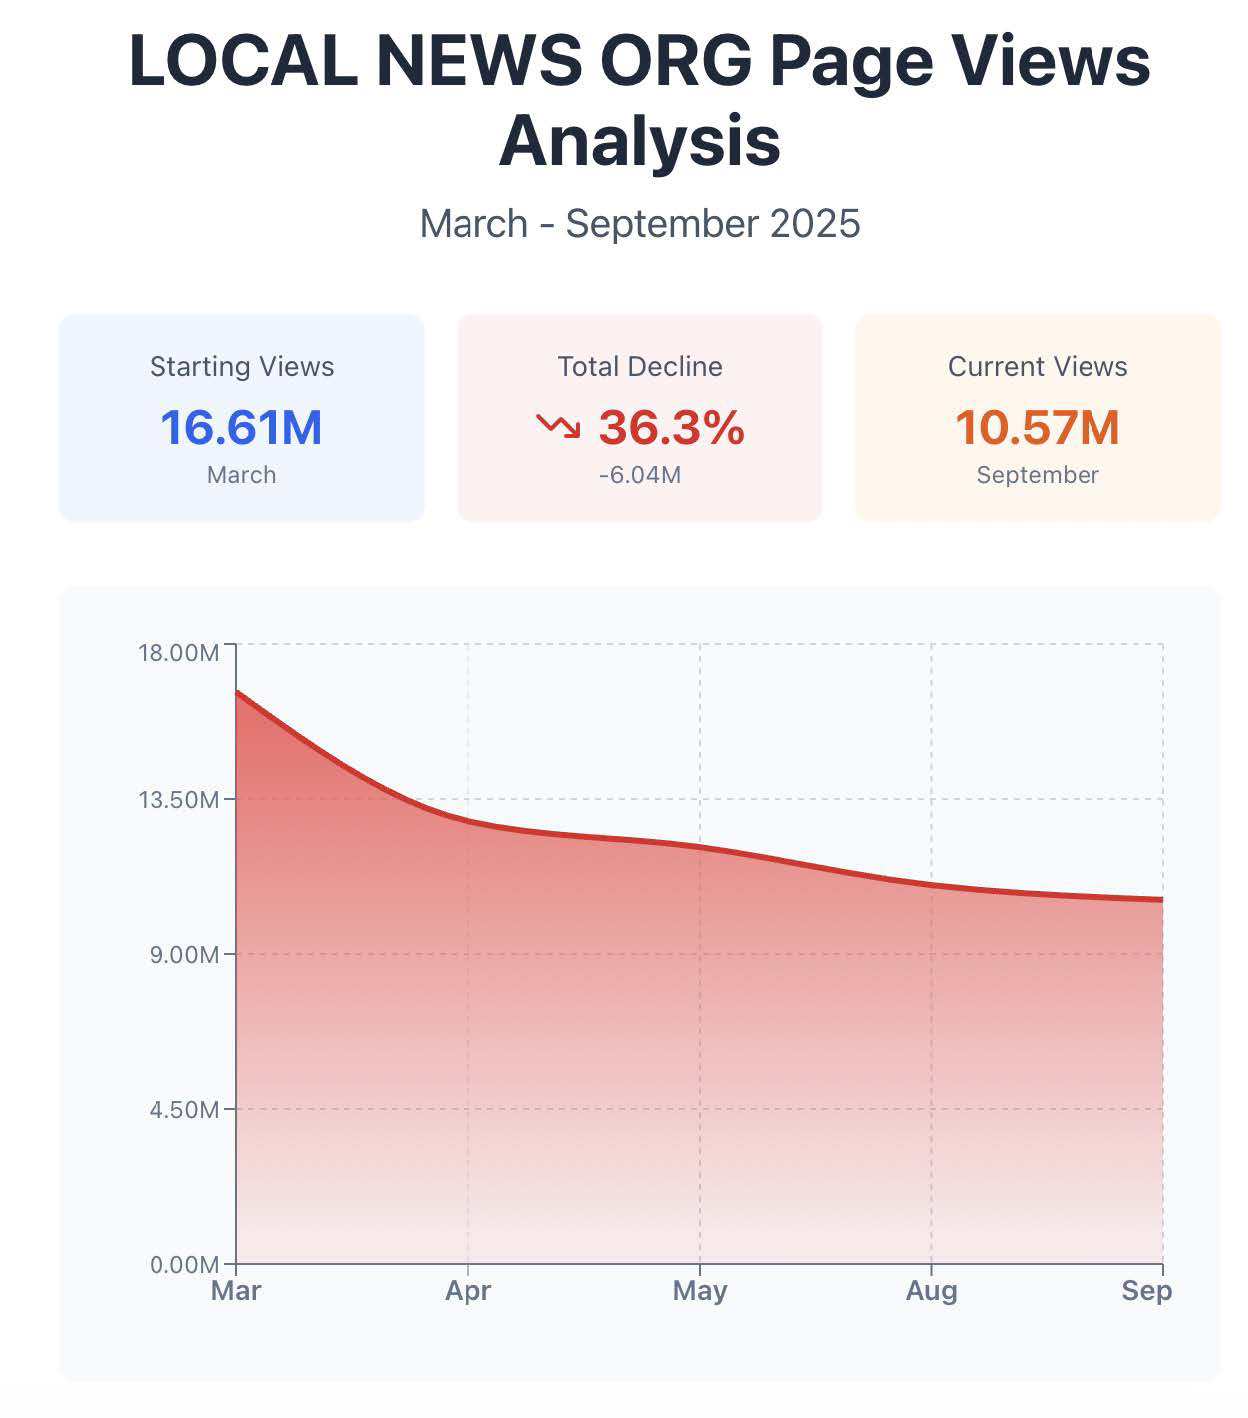Screen dimensions: 1248x1418
Task: Click the -6.04M decline amount text
Action: pyautogui.click(x=640, y=475)
